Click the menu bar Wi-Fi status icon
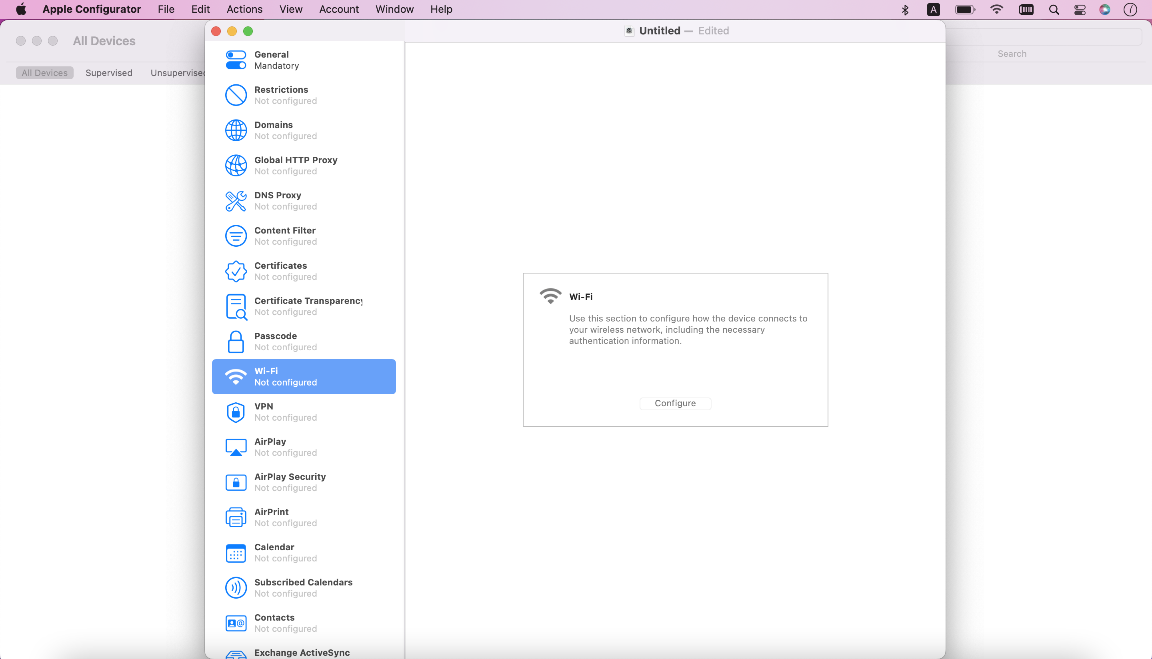Image resolution: width=1152 pixels, height=659 pixels. point(996,10)
